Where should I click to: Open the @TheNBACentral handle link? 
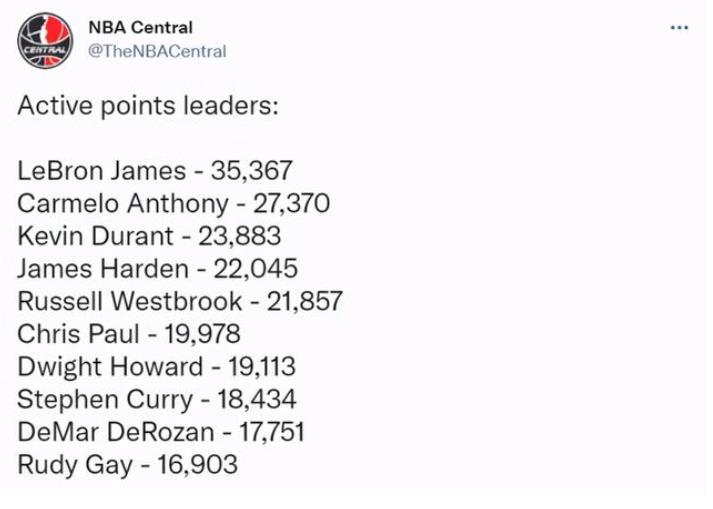click(x=157, y=51)
